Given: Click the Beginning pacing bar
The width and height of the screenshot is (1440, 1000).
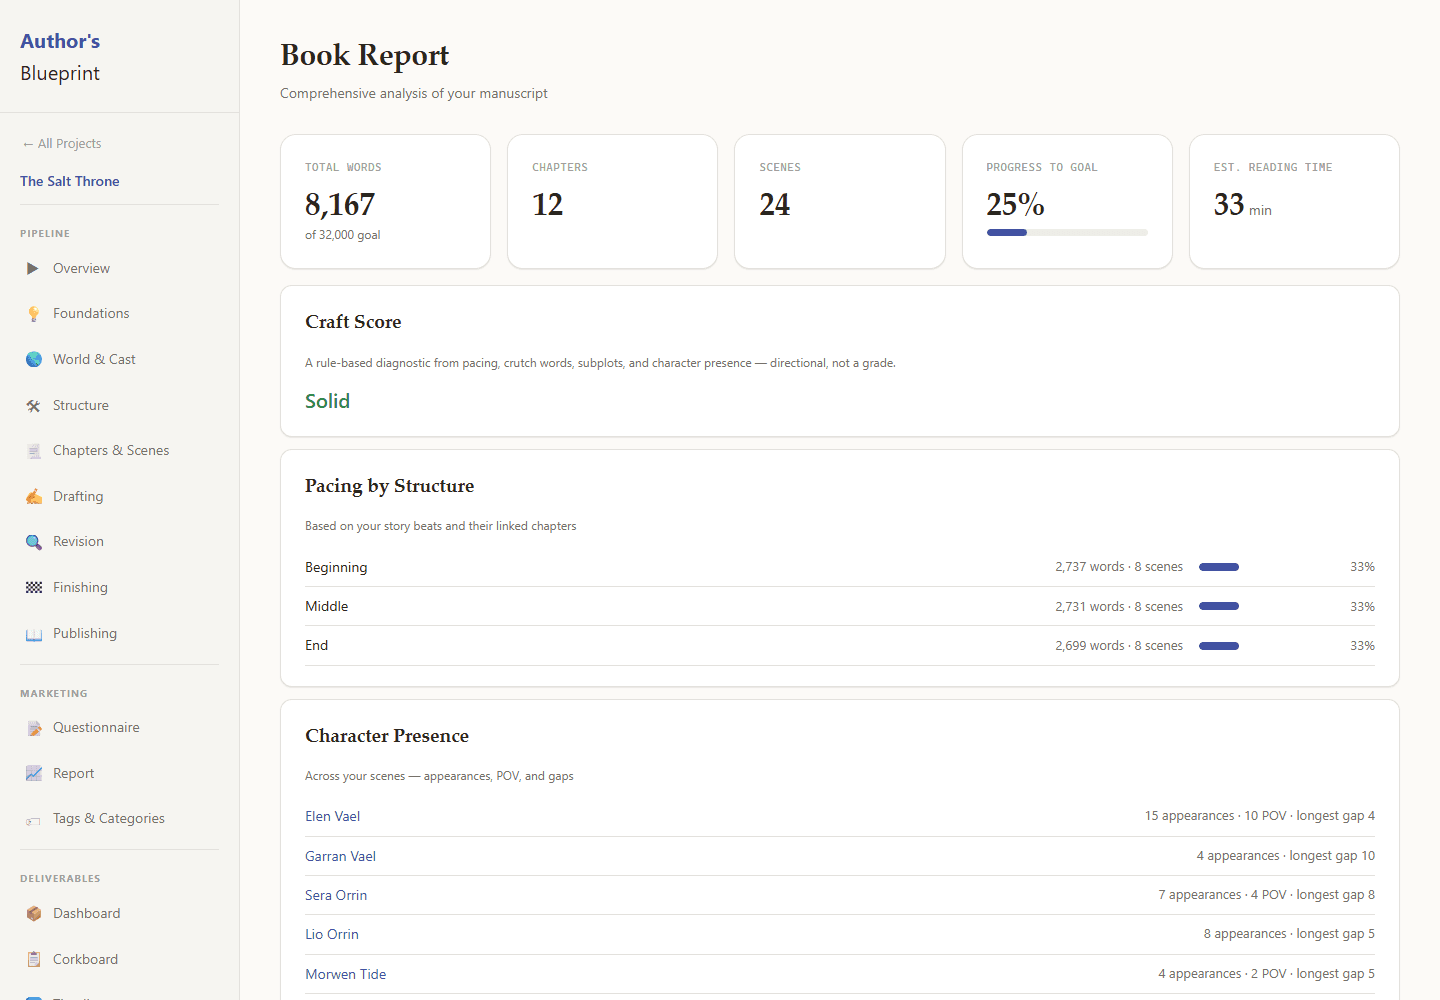Looking at the screenshot, I should [1219, 567].
